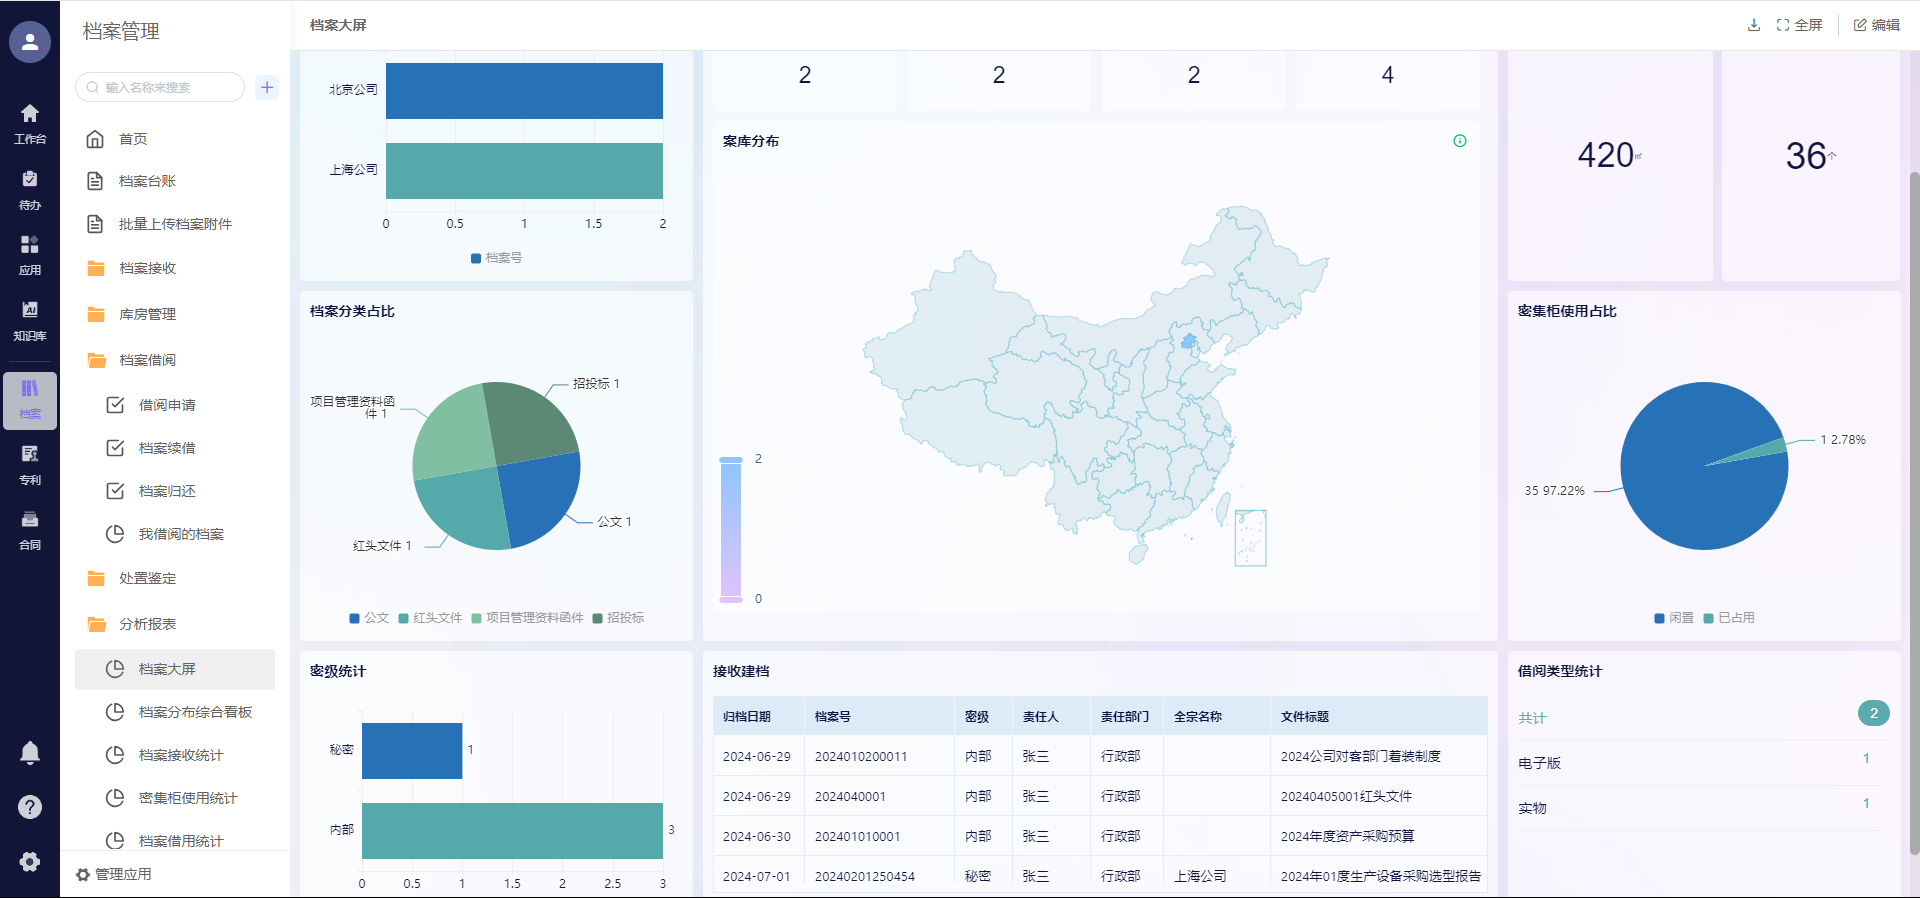1920x898 pixels.
Task: Collapse the 档案借阅 folder
Action: [x=147, y=360]
